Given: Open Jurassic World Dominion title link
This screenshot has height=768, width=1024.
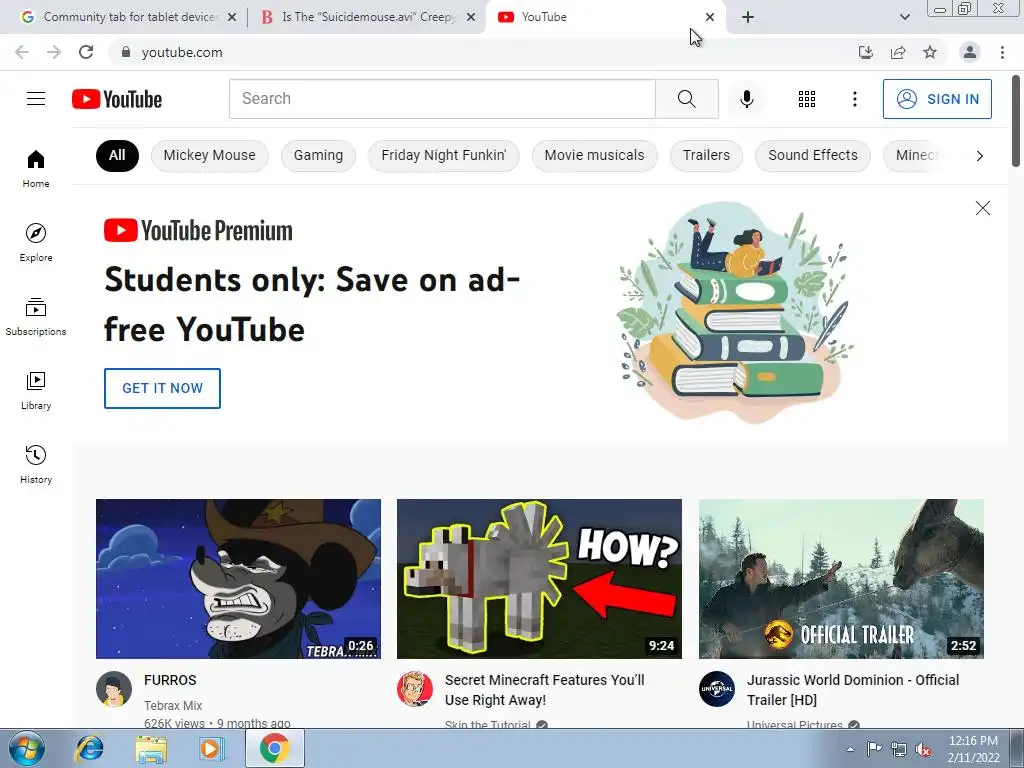Looking at the screenshot, I should click(853, 690).
